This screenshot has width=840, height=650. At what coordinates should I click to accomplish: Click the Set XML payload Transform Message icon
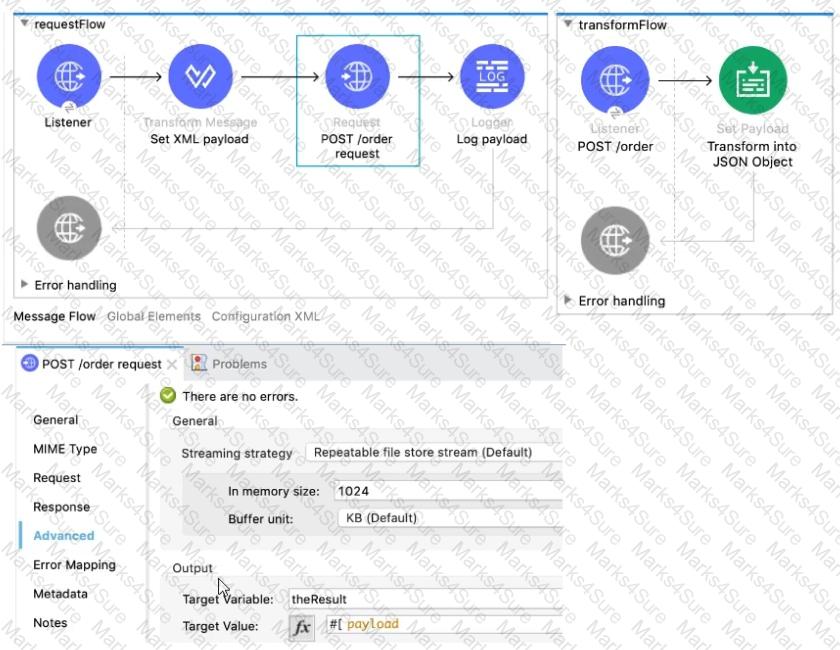pyautogui.click(x=199, y=75)
